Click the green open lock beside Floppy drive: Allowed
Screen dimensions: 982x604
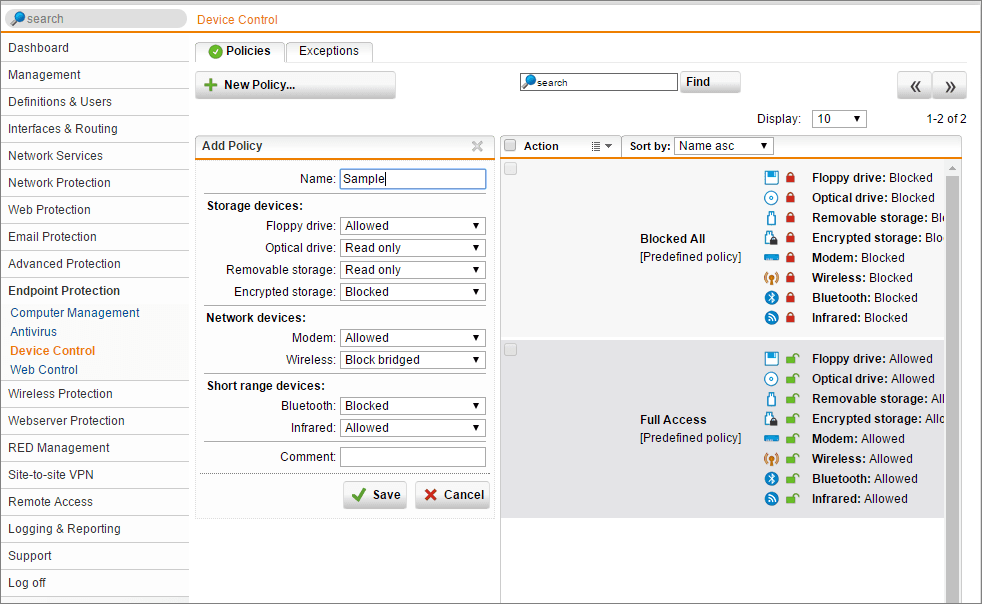[x=792, y=358]
